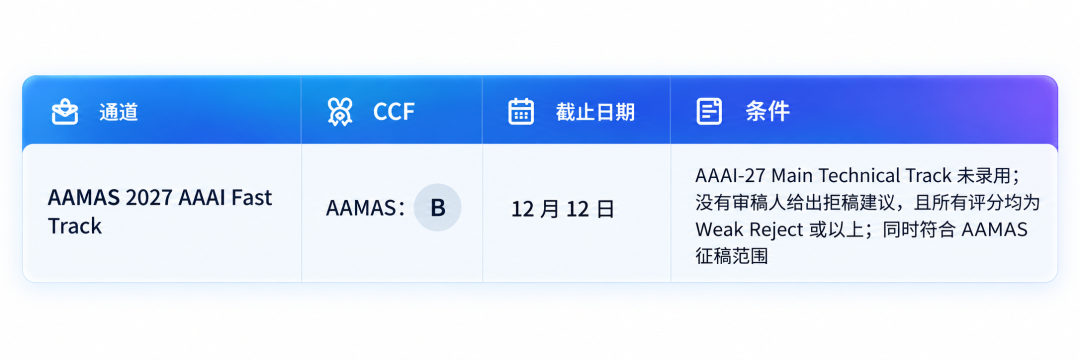
Task: Choose the 截止日期 column header label
Action: tap(595, 112)
